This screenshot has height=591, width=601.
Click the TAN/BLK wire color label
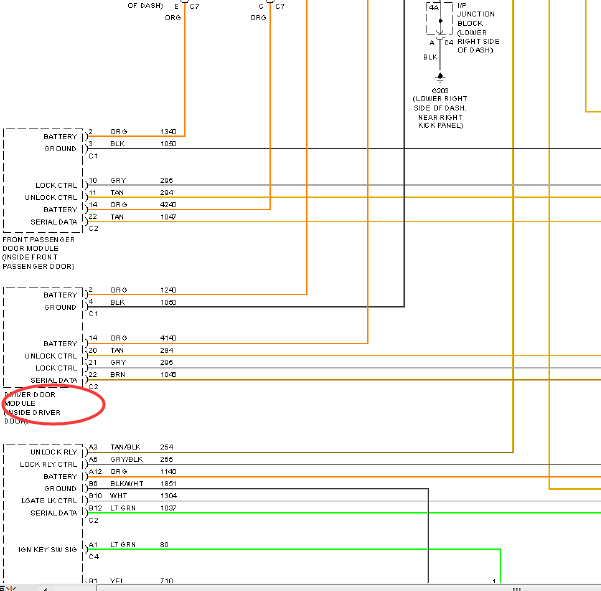click(x=125, y=447)
